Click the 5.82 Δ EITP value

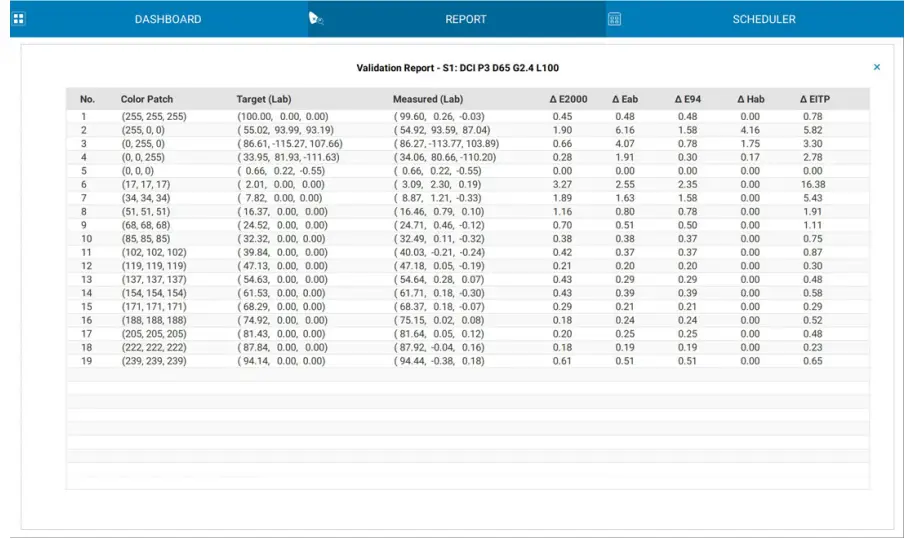(x=812, y=130)
